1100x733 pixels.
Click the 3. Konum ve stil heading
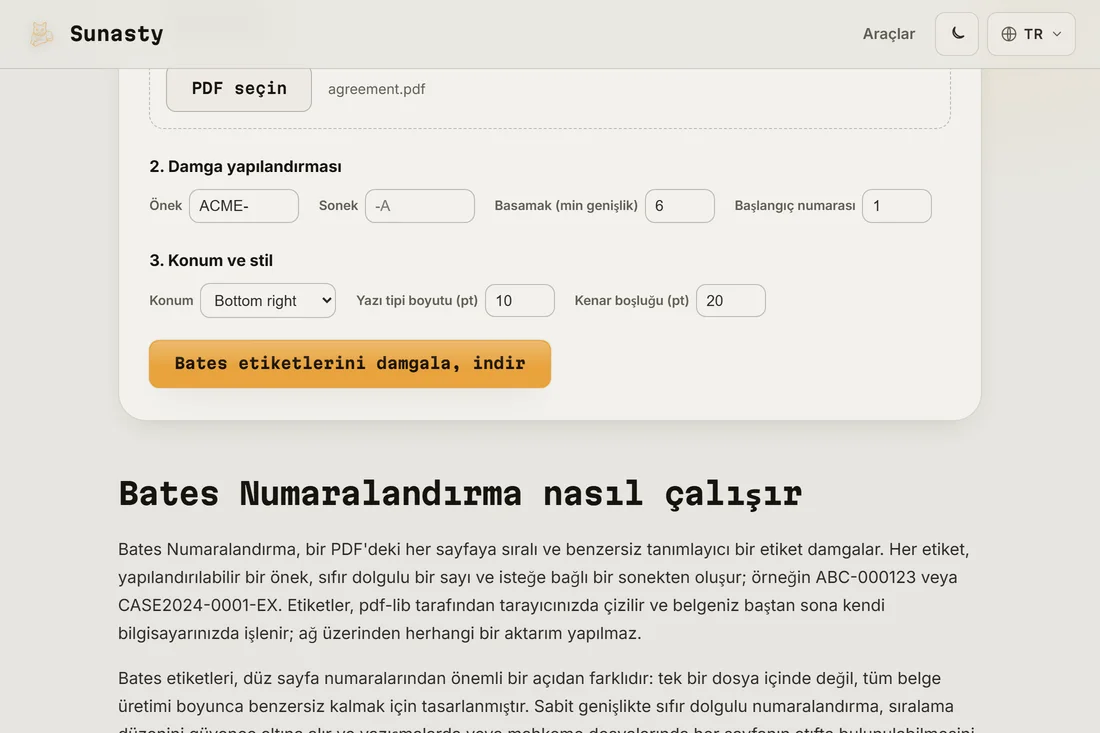coord(211,260)
